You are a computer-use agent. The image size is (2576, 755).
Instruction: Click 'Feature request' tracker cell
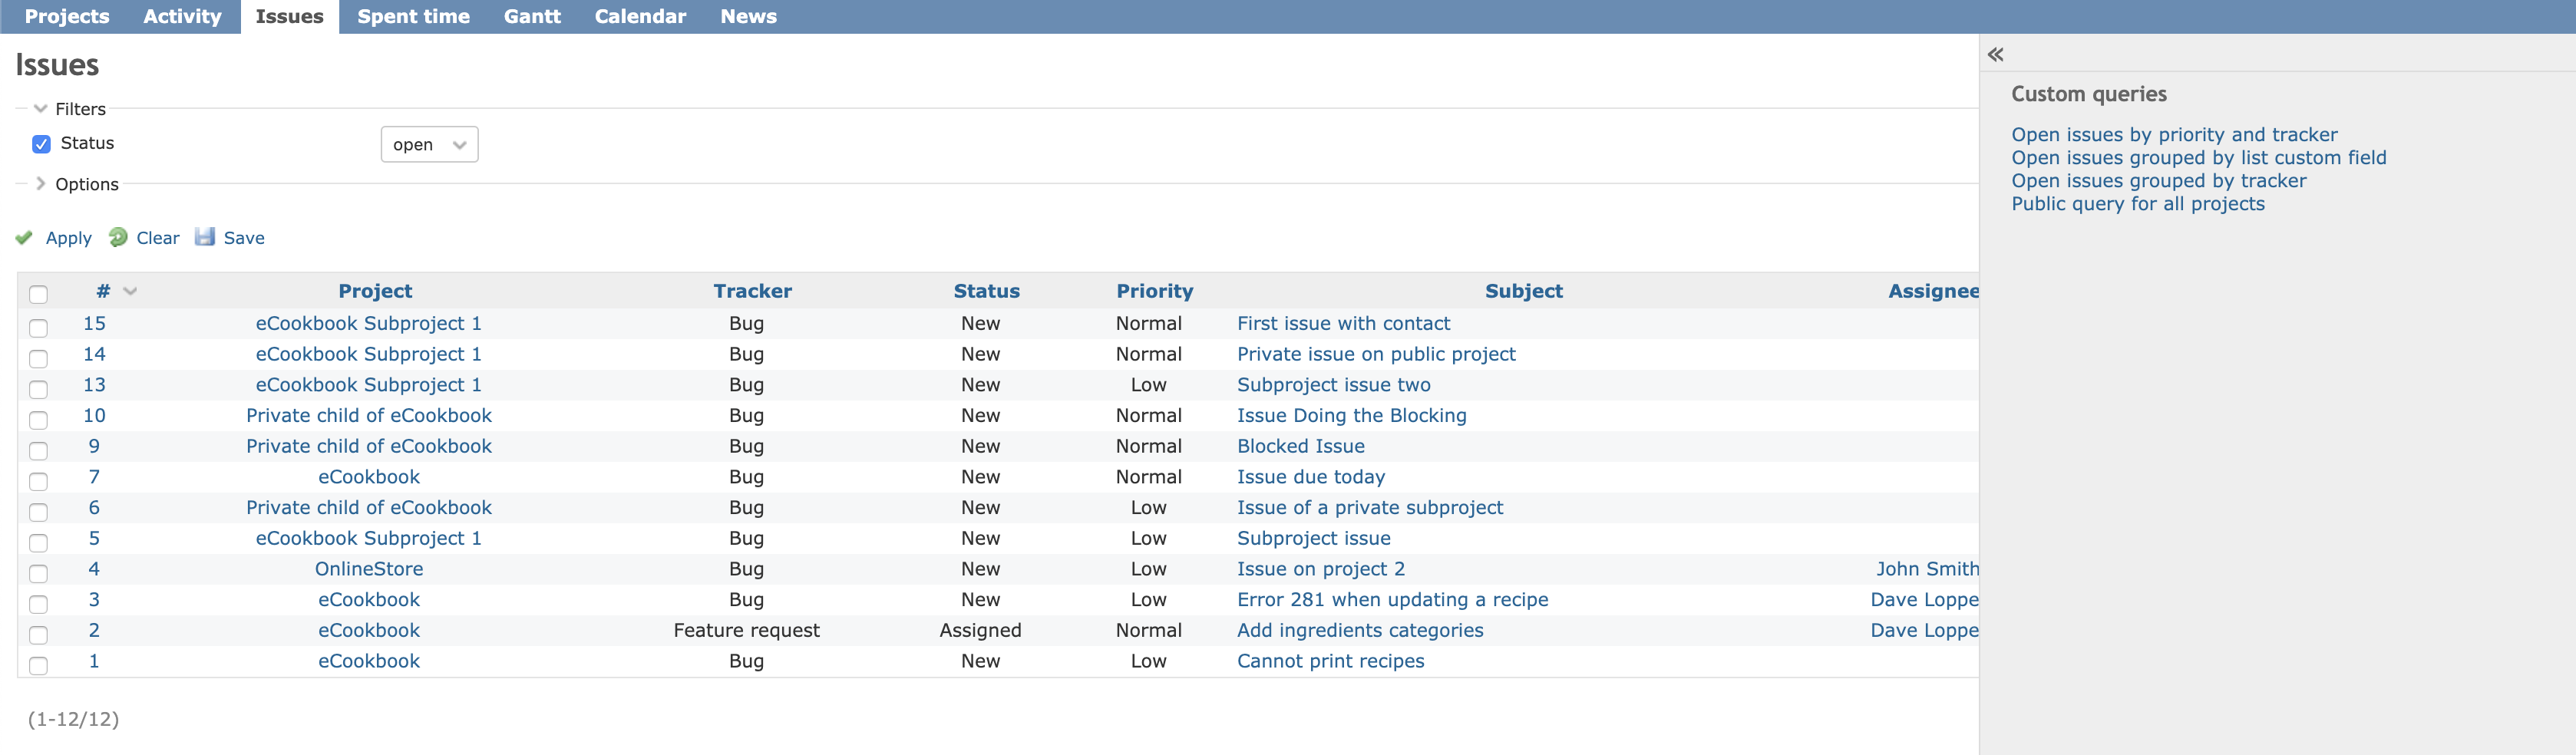tap(746, 630)
